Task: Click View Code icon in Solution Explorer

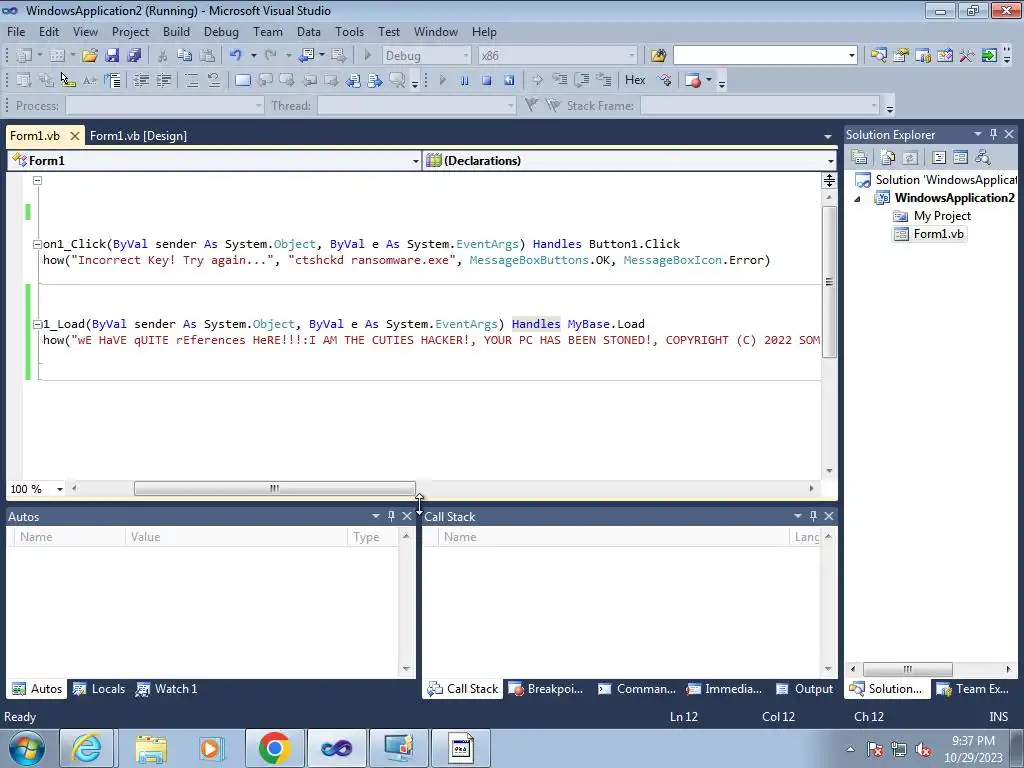Action: (939, 157)
